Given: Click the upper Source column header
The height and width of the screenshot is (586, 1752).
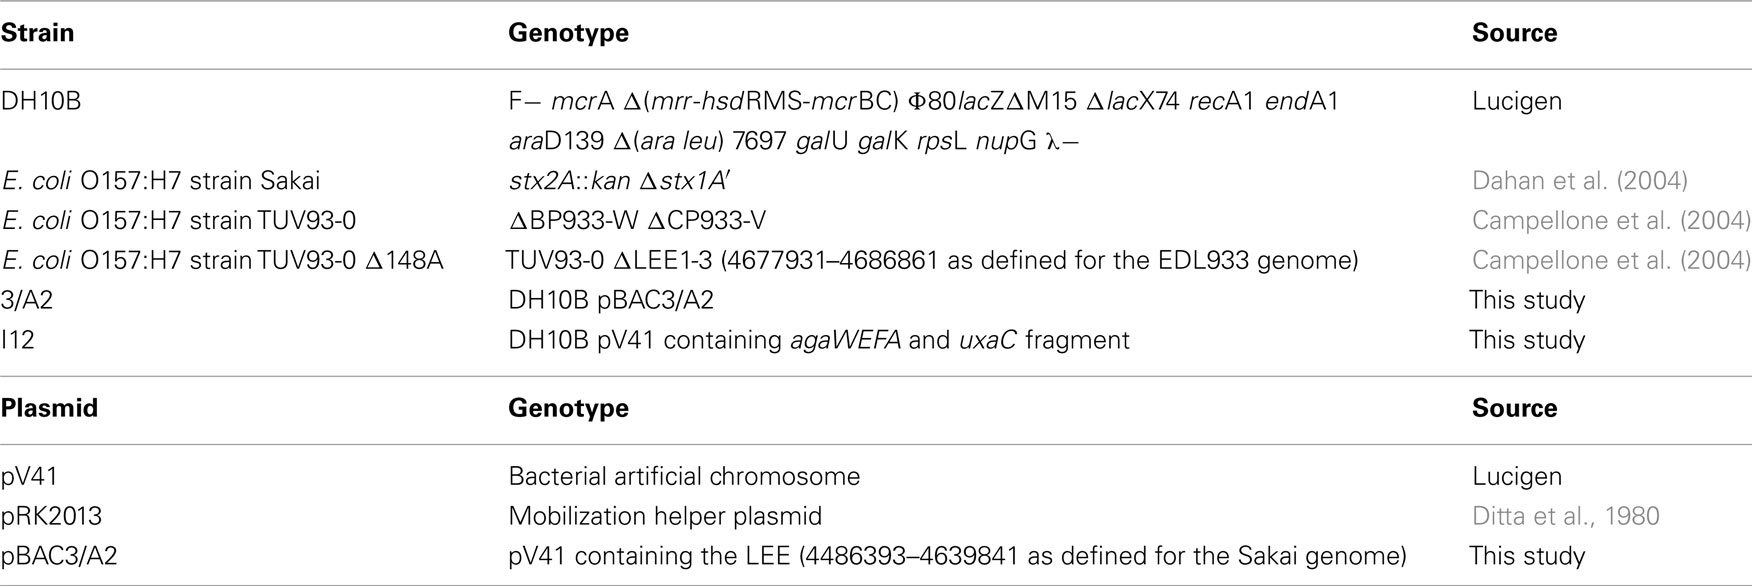Looking at the screenshot, I should (1514, 33).
